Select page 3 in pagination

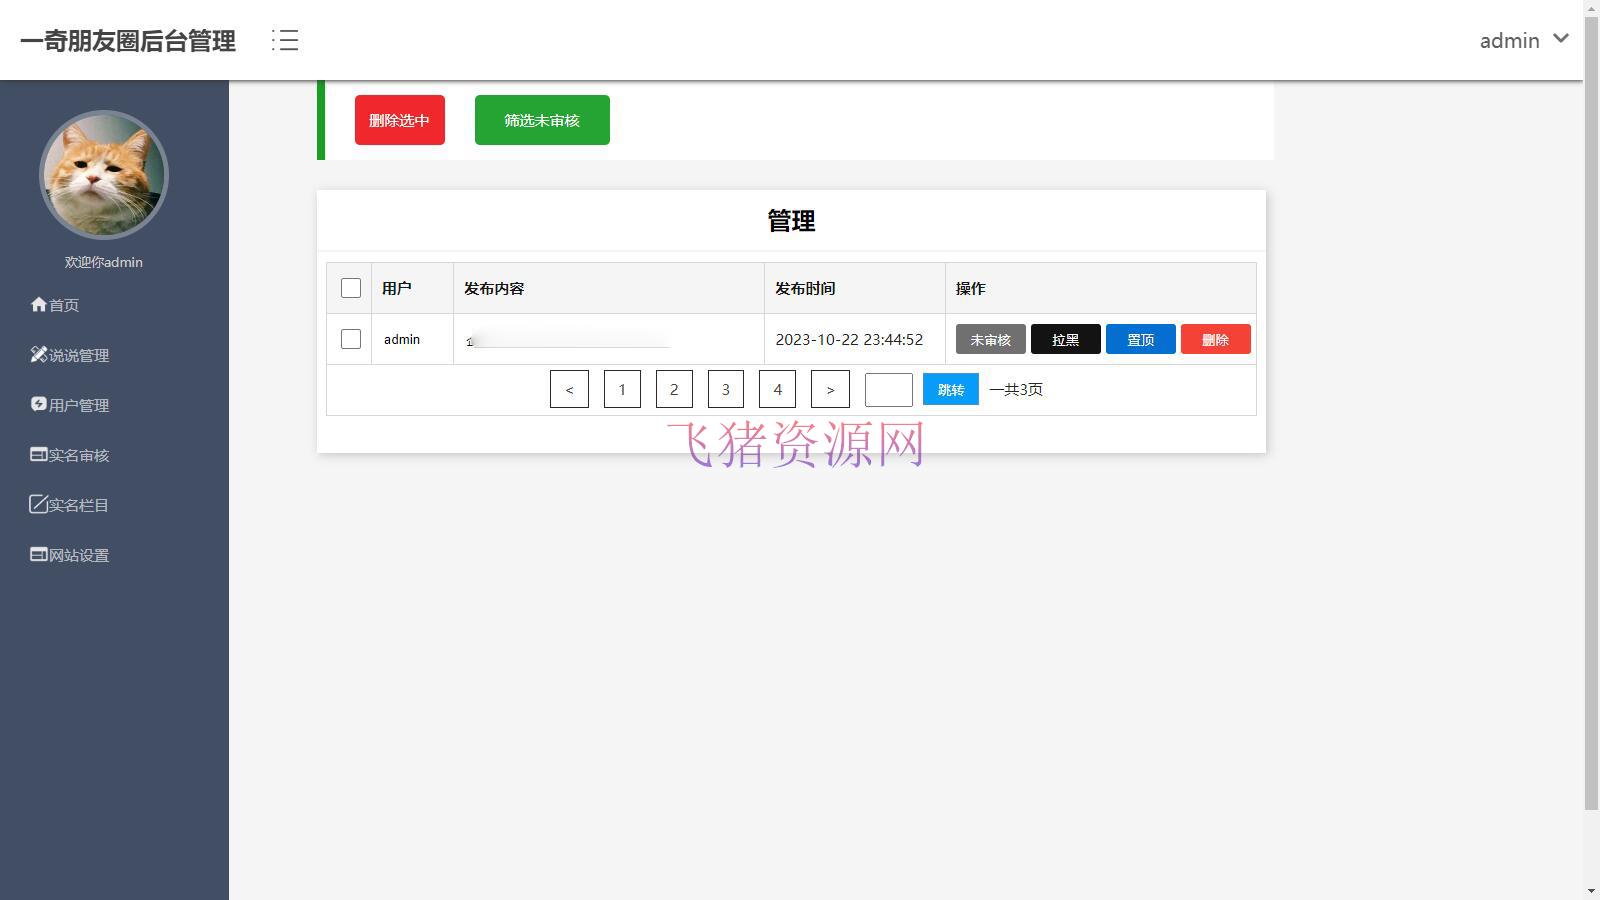coord(725,389)
